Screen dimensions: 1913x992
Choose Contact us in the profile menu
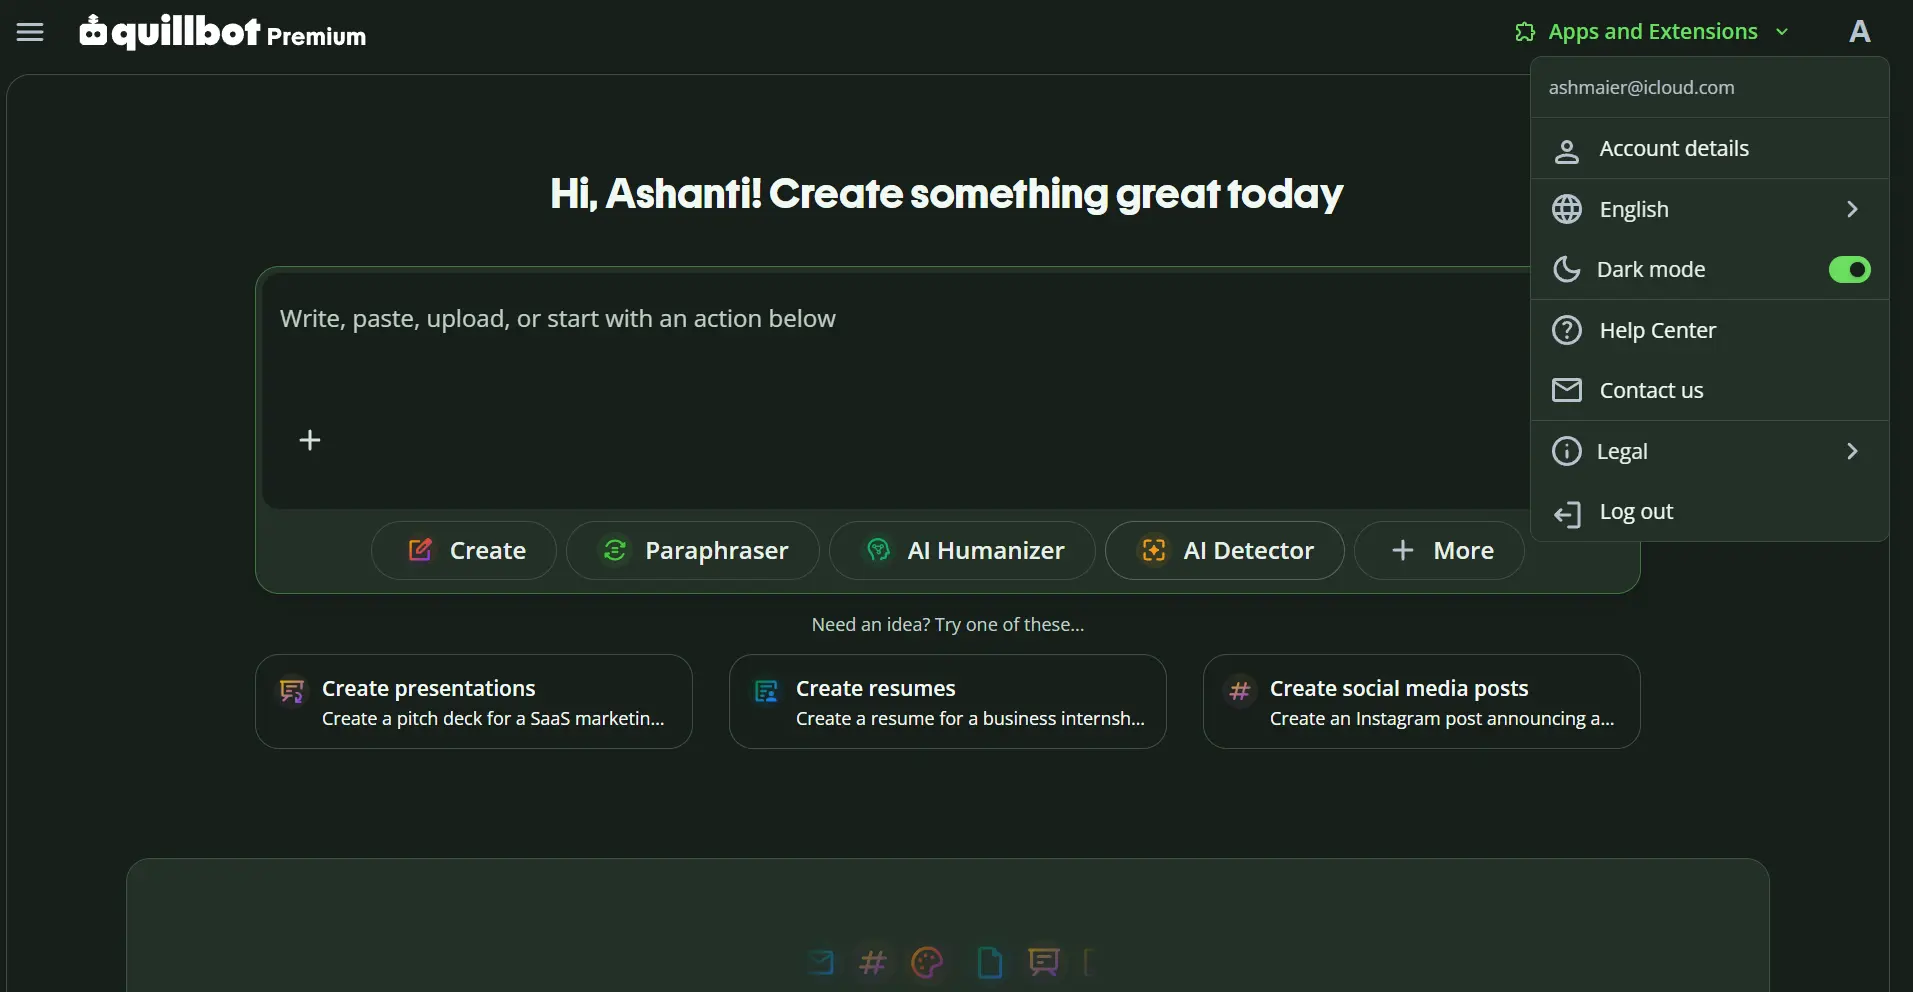coord(1710,390)
